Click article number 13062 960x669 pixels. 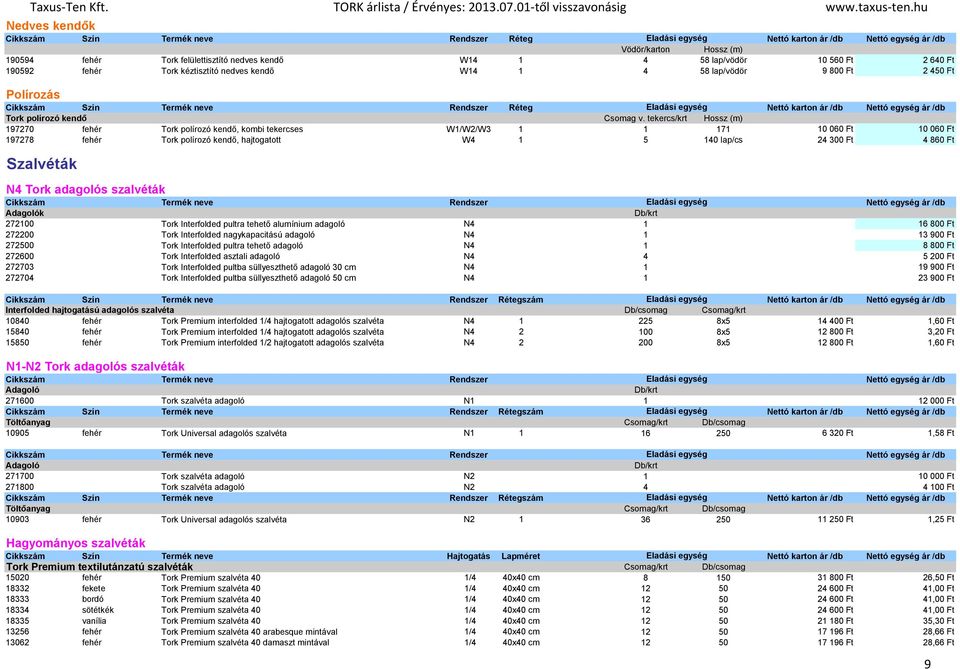(x=17, y=643)
